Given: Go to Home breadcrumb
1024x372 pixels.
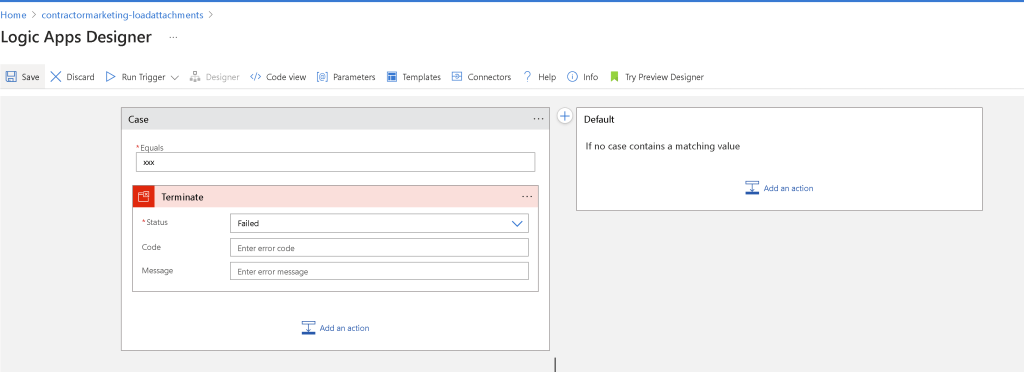Looking at the screenshot, I should (x=14, y=14).
